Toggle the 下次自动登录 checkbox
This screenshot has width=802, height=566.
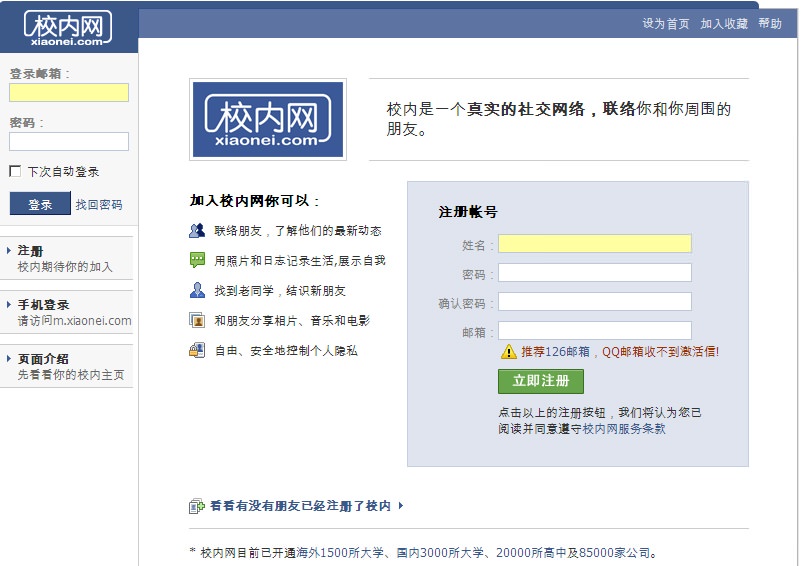(15, 171)
